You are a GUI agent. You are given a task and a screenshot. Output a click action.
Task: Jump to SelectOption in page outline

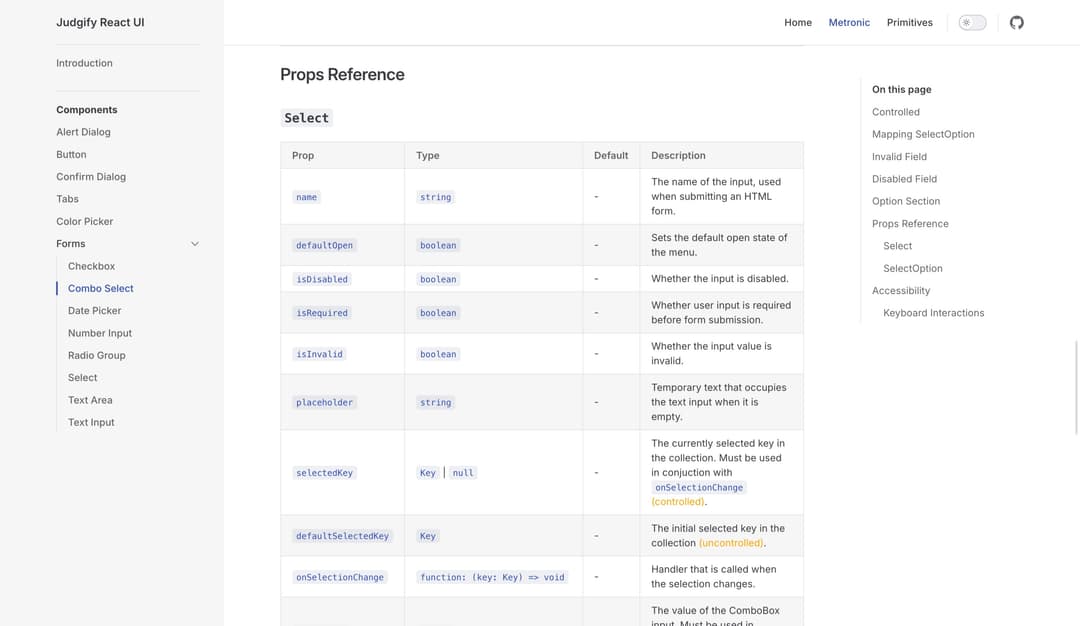click(913, 269)
